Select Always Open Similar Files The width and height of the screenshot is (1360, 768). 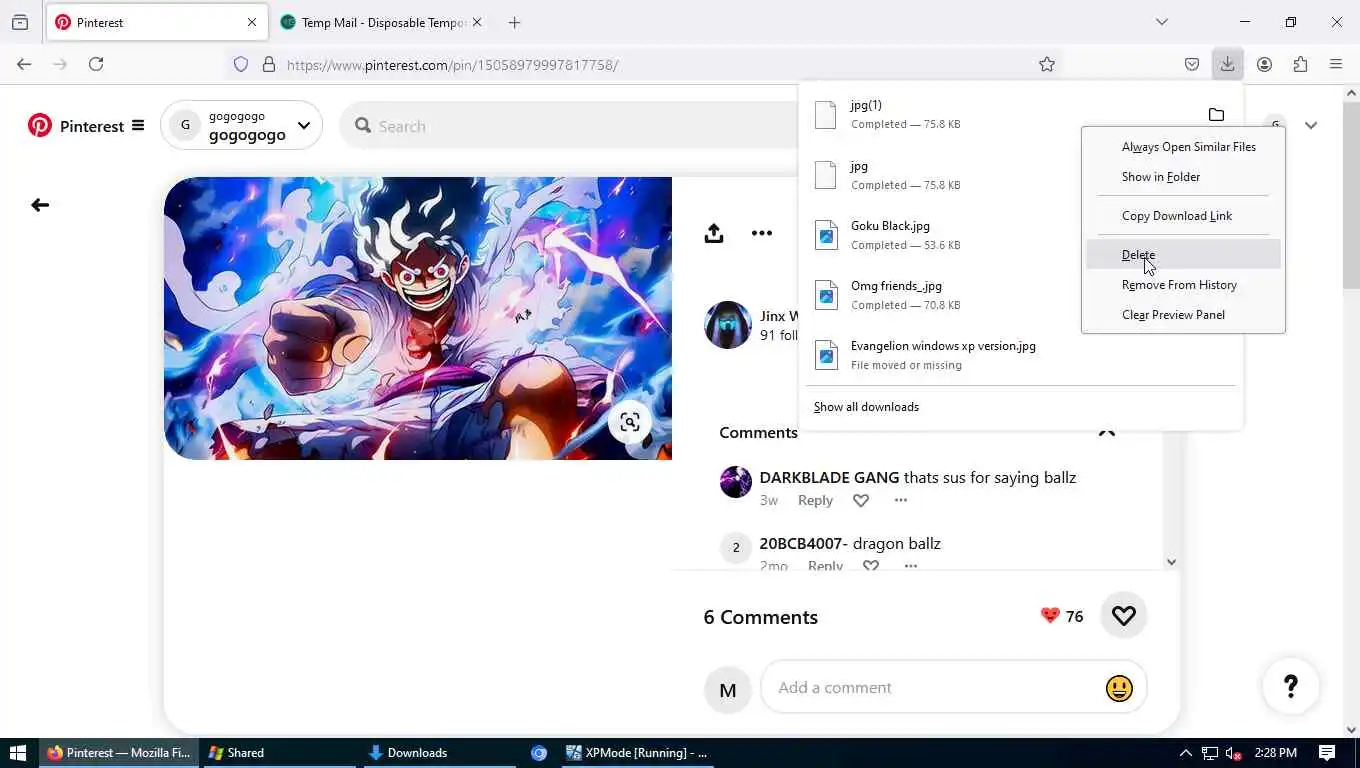tap(1183, 147)
